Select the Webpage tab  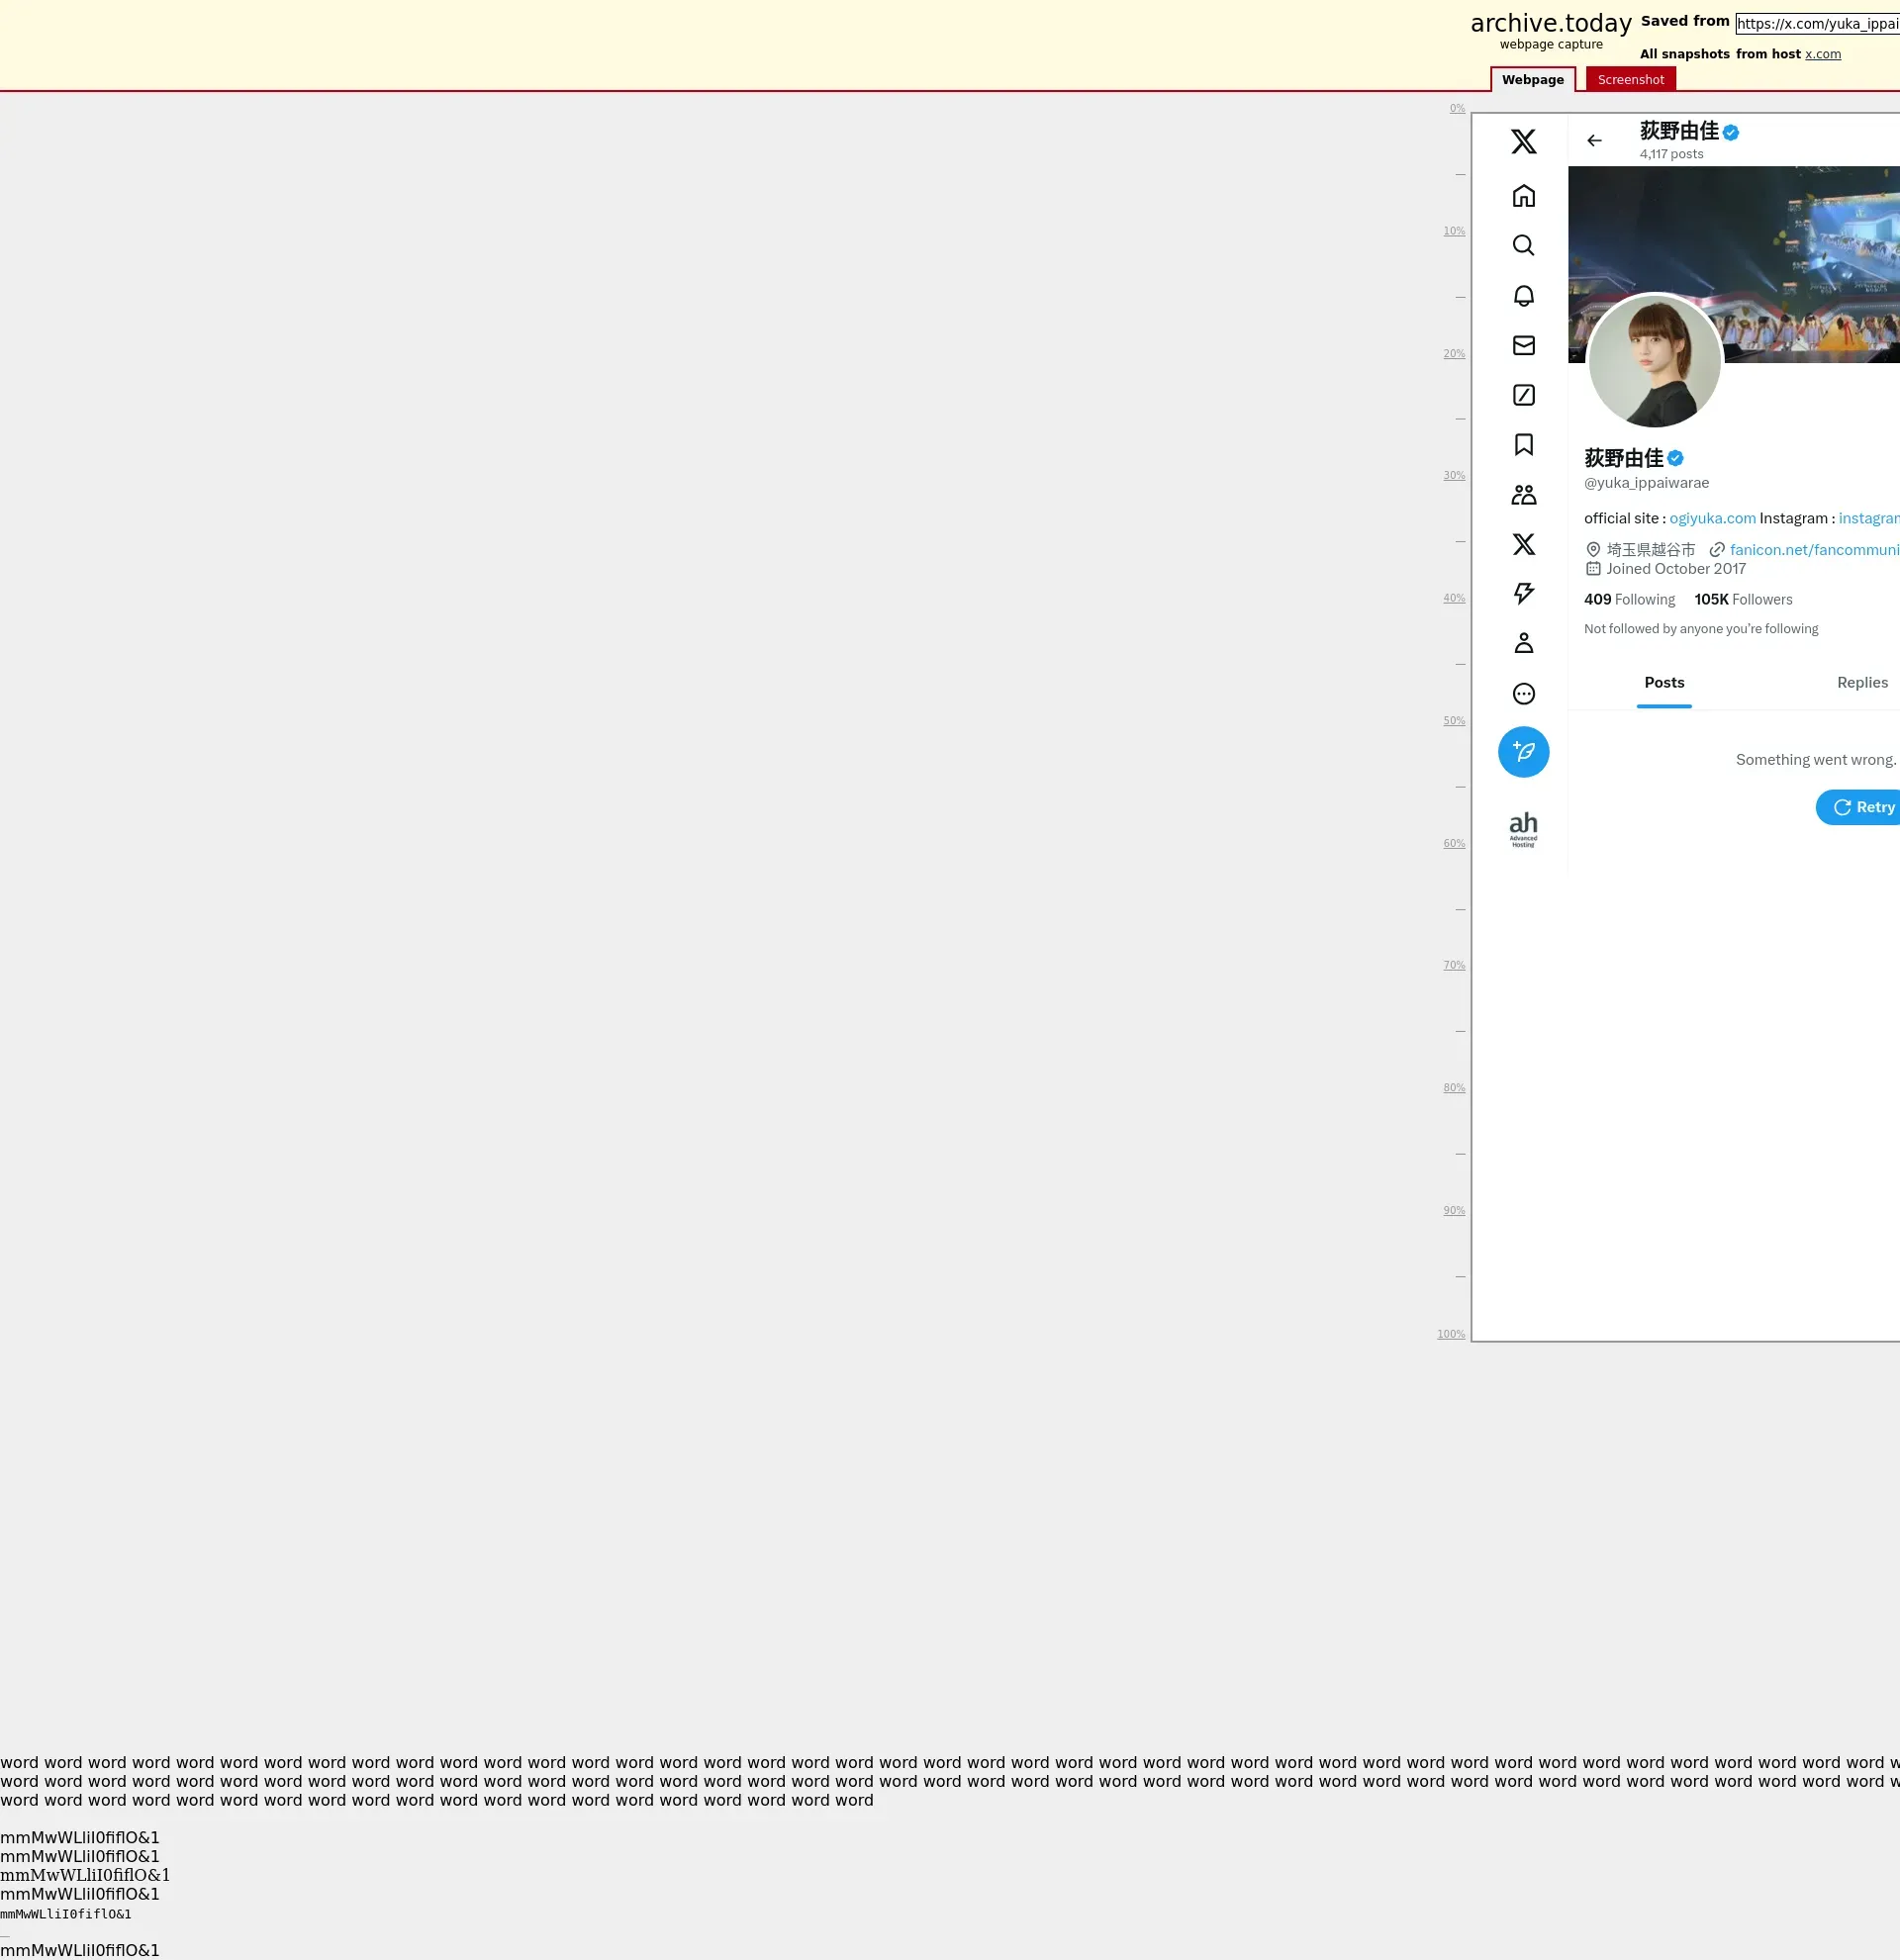point(1532,80)
